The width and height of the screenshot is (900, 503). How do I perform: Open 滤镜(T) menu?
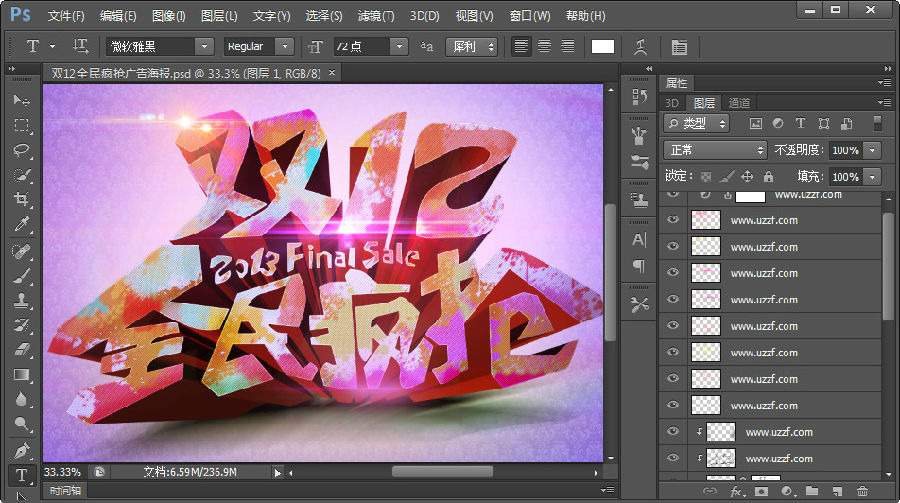click(376, 16)
